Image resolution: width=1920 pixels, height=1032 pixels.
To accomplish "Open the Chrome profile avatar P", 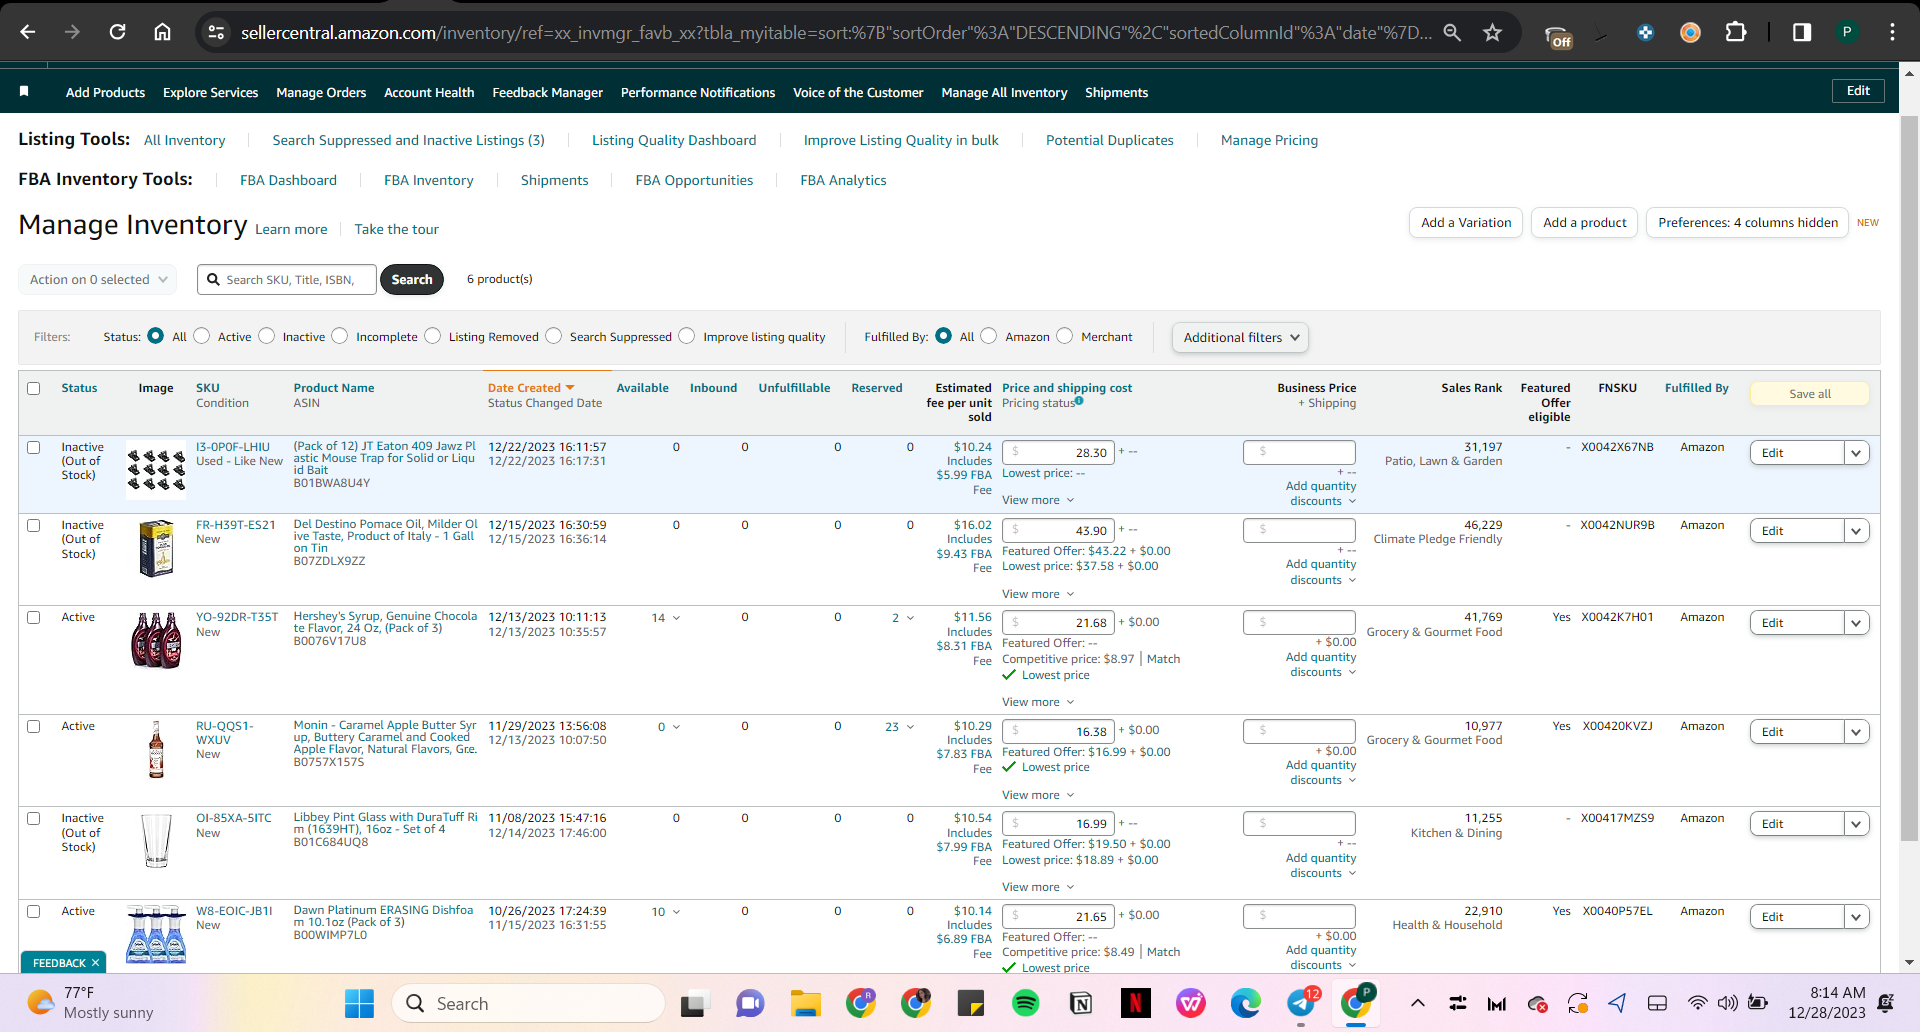I will (1847, 32).
